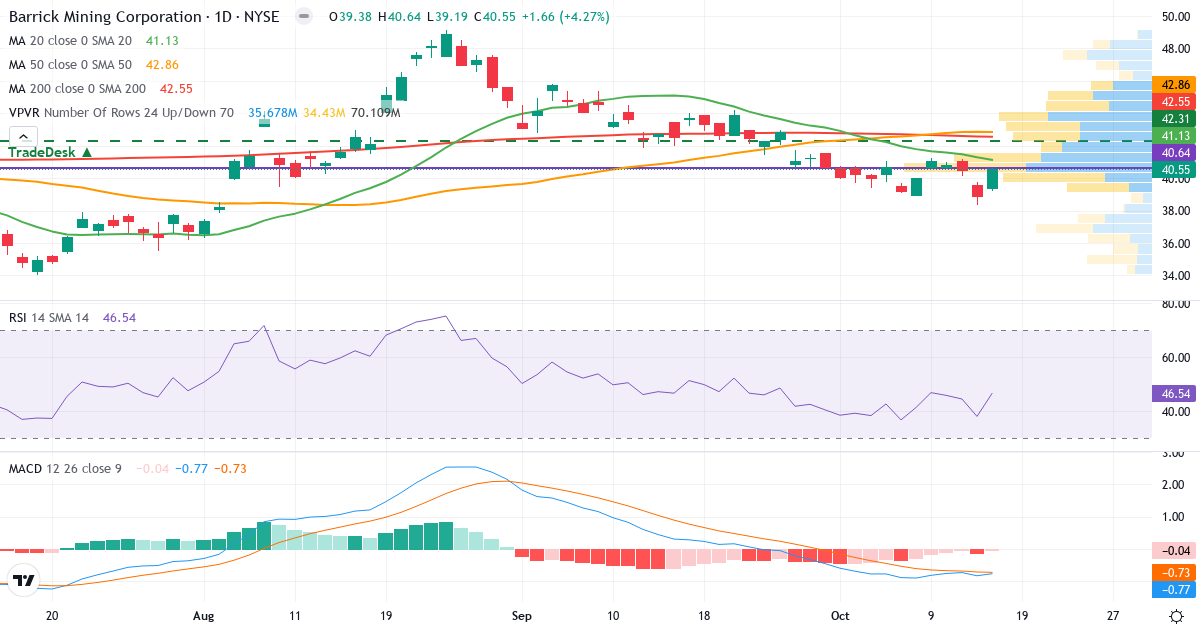This screenshot has width=1200, height=630.
Task: Click the TradingView logo
Action: pyautogui.click(x=23, y=579)
